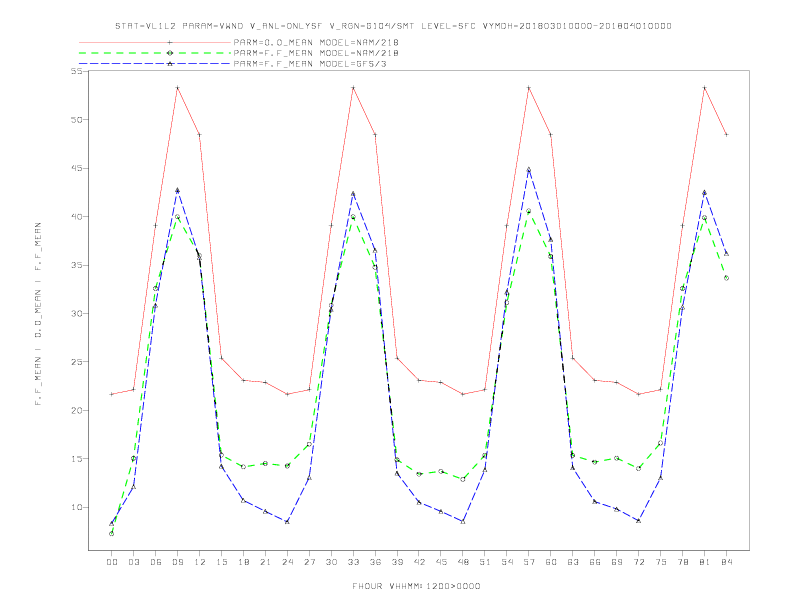Click the y-axis tick label 55
The width and height of the screenshot is (792, 612).
pyautogui.click(x=76, y=71)
